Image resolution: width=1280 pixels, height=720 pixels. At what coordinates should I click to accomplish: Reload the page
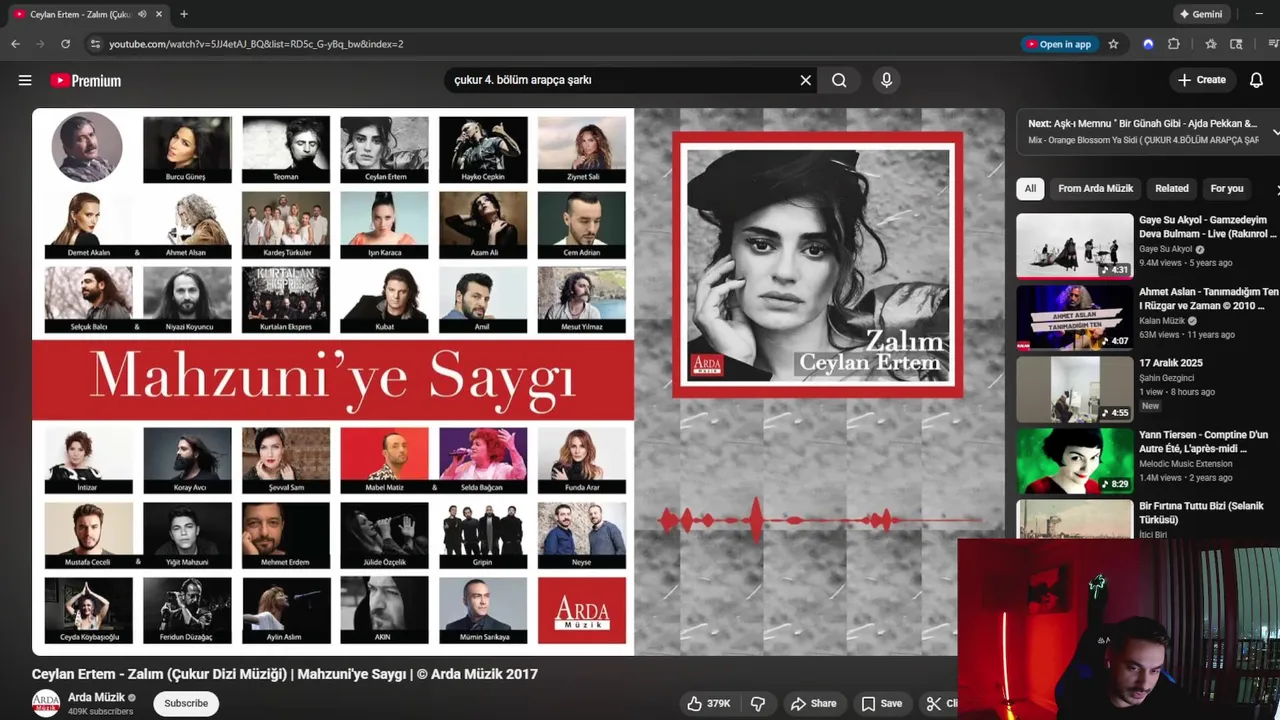click(65, 44)
